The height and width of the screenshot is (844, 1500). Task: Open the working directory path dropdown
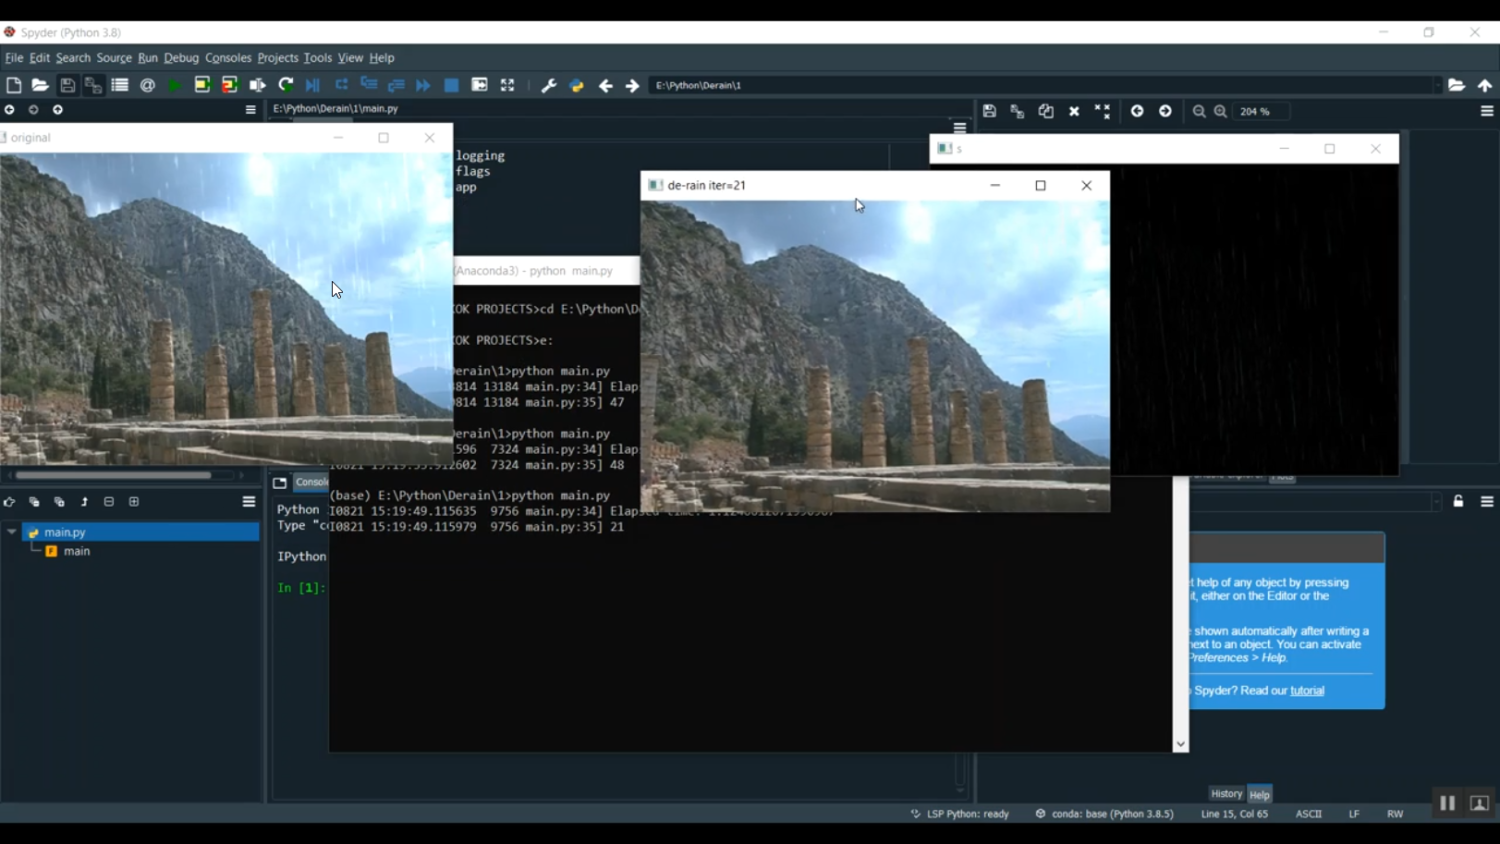click(1437, 86)
